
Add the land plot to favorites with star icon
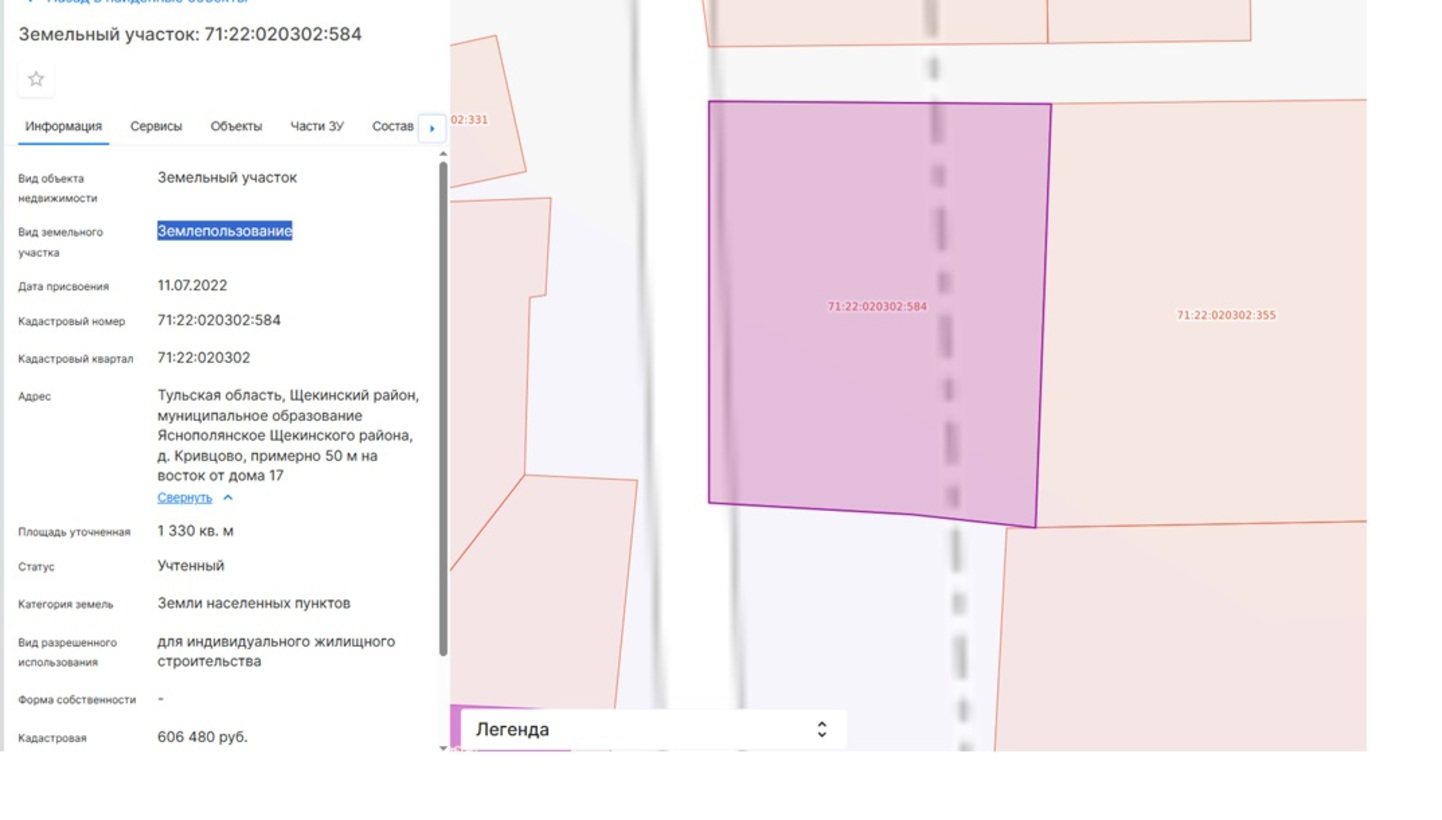36,79
